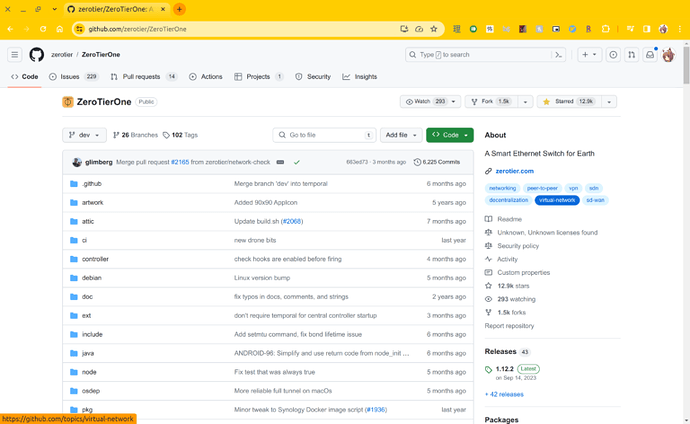
Task: Open the 6,225 Commits history
Action: 437,162
